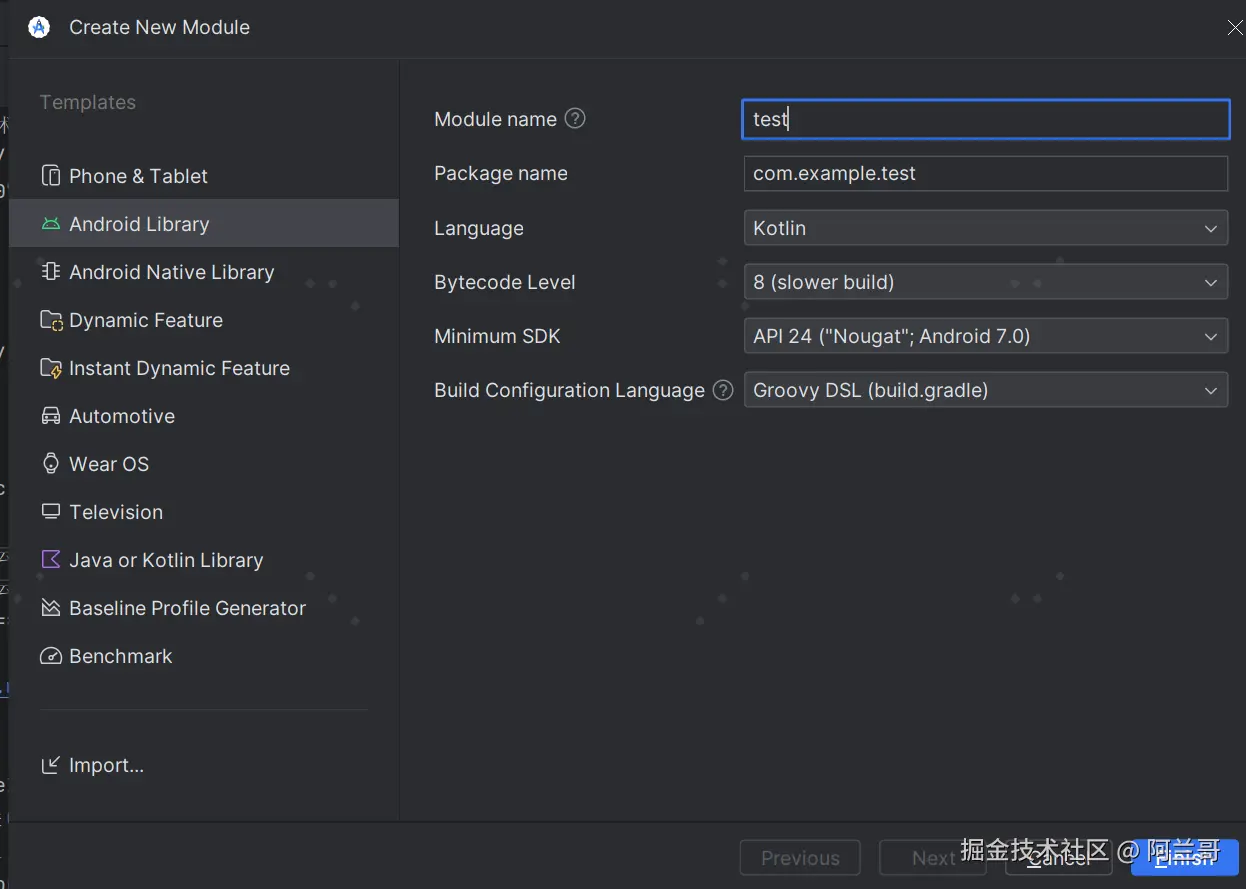Click the Android Library template icon
Viewport: 1246px width, 889px height.
[x=50, y=224]
